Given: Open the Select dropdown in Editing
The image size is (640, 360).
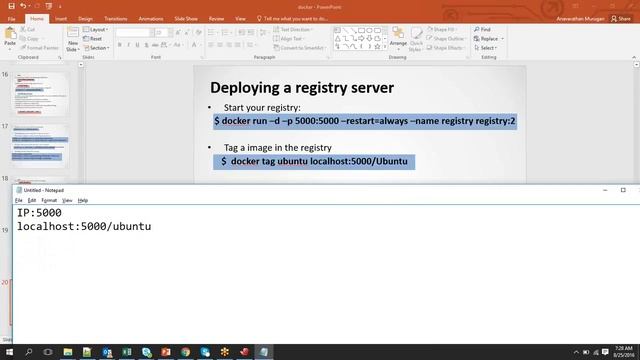Looking at the screenshot, I should coord(486,48).
